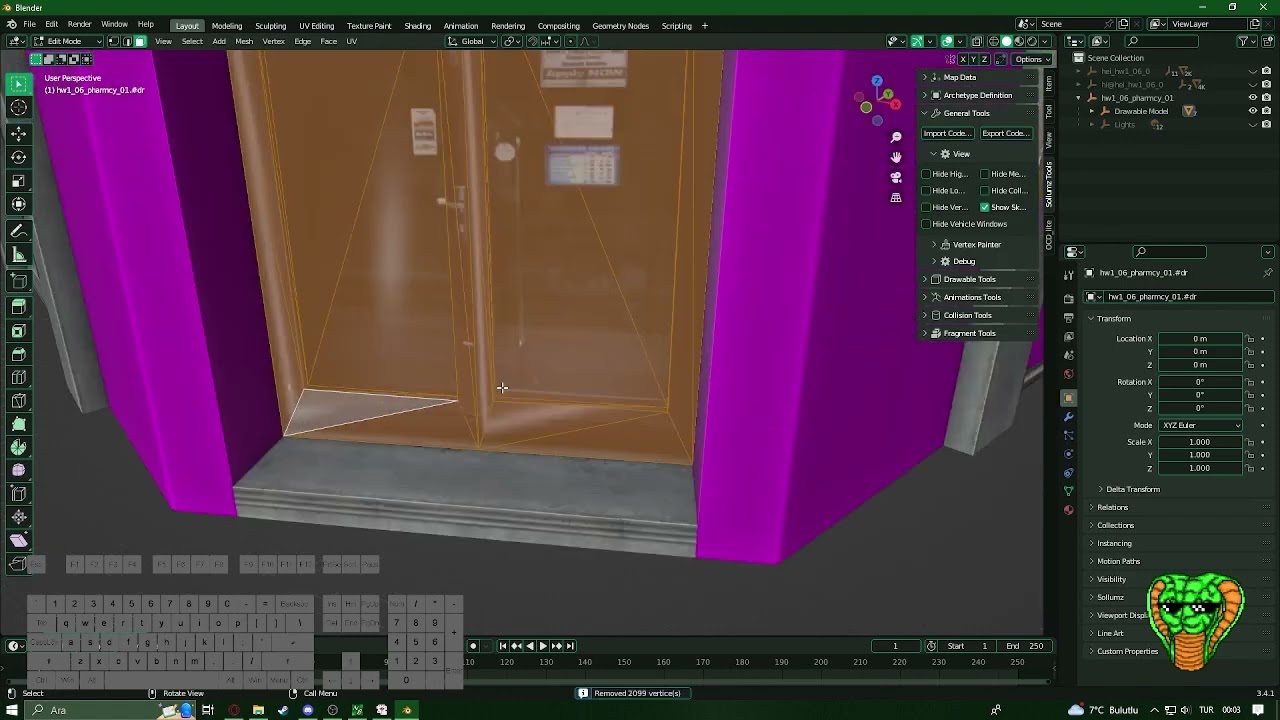Open the Global orientation dropdown
The height and width of the screenshot is (720, 1280).
point(471,41)
